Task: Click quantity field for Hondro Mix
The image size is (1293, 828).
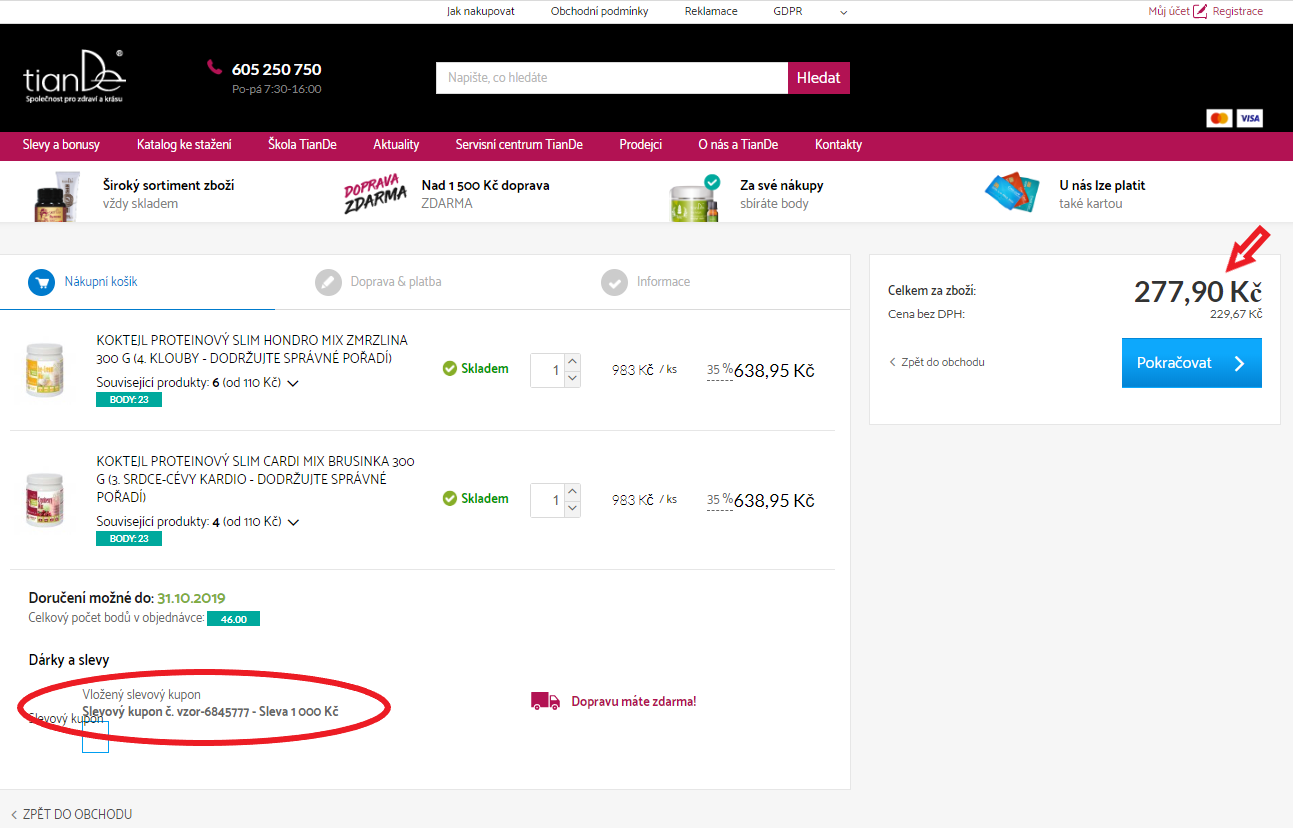Action: click(x=547, y=370)
